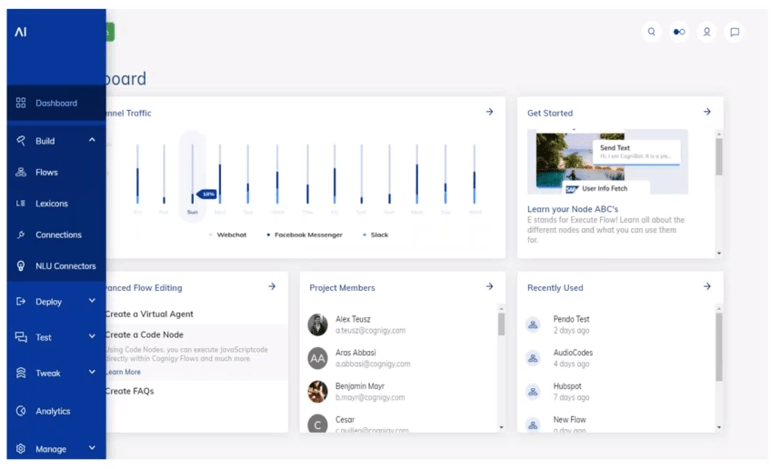Click the search icon in top bar
781x469 pixels.
(652, 32)
